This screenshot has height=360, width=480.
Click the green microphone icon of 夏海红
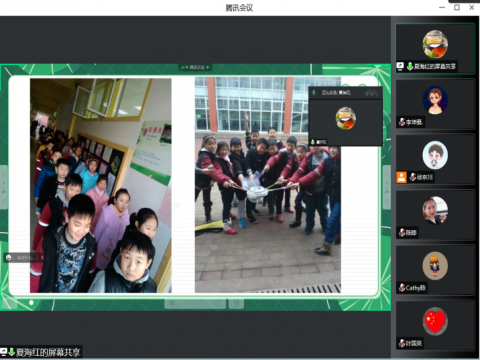point(410,66)
